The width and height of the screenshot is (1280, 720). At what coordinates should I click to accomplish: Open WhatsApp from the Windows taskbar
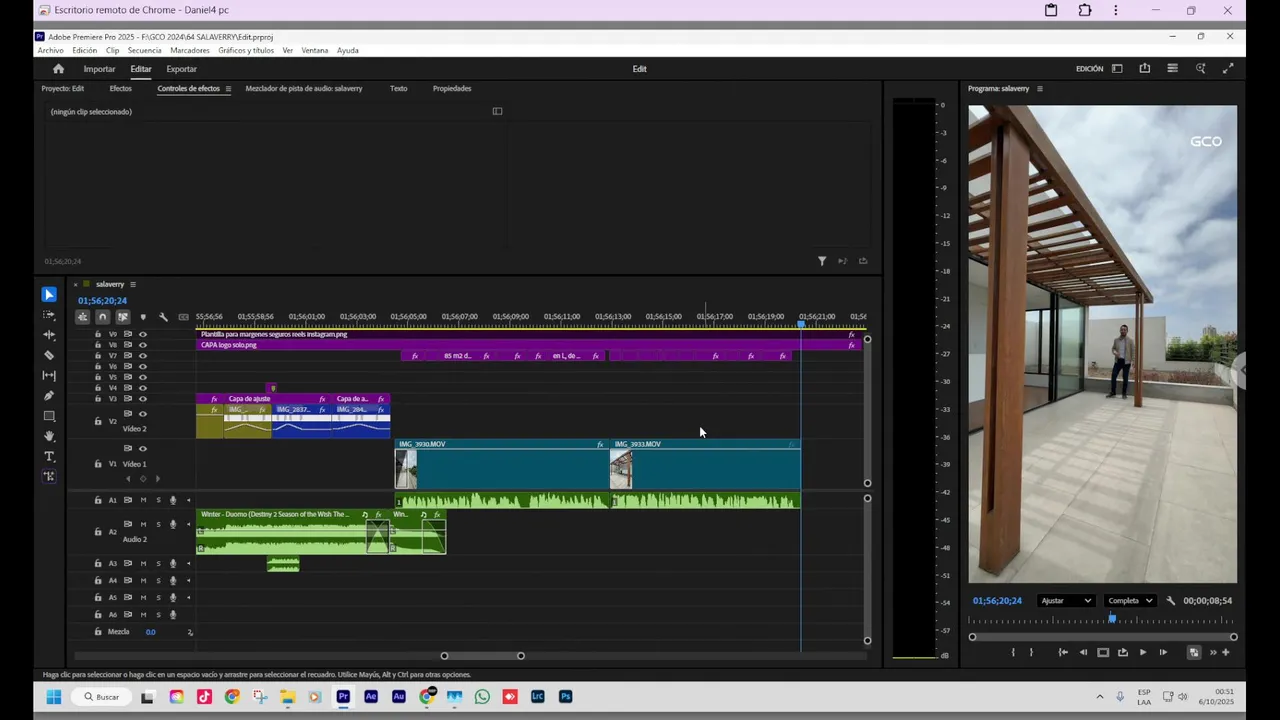(482, 697)
